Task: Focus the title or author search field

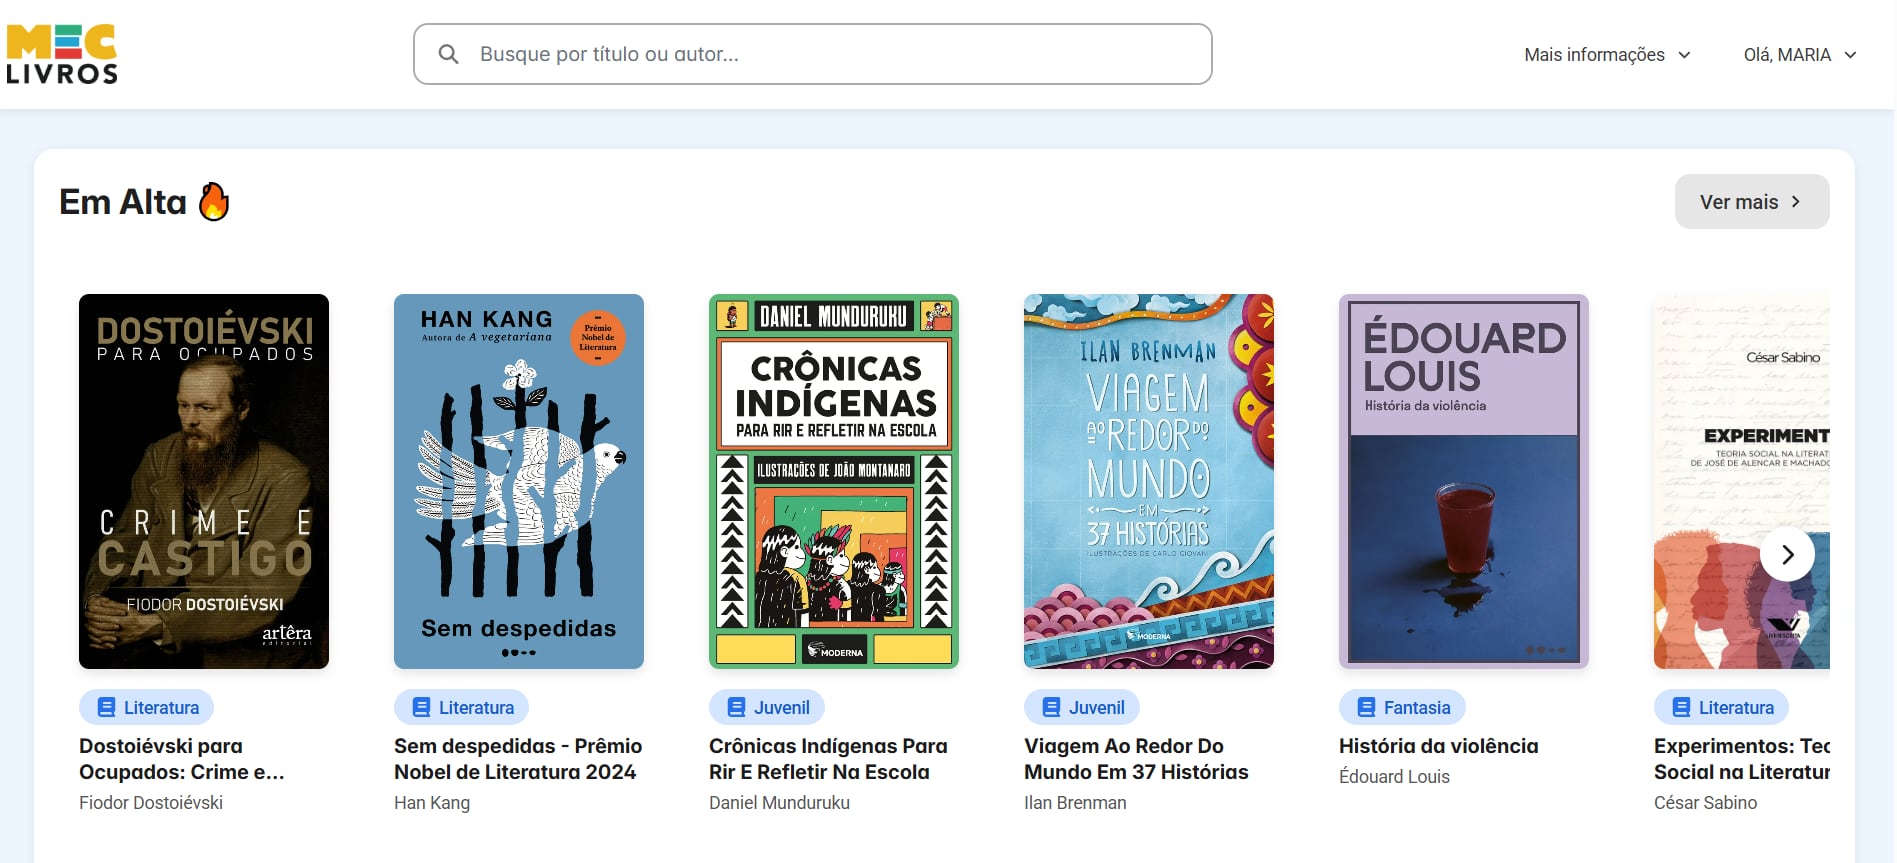Action: [812, 54]
